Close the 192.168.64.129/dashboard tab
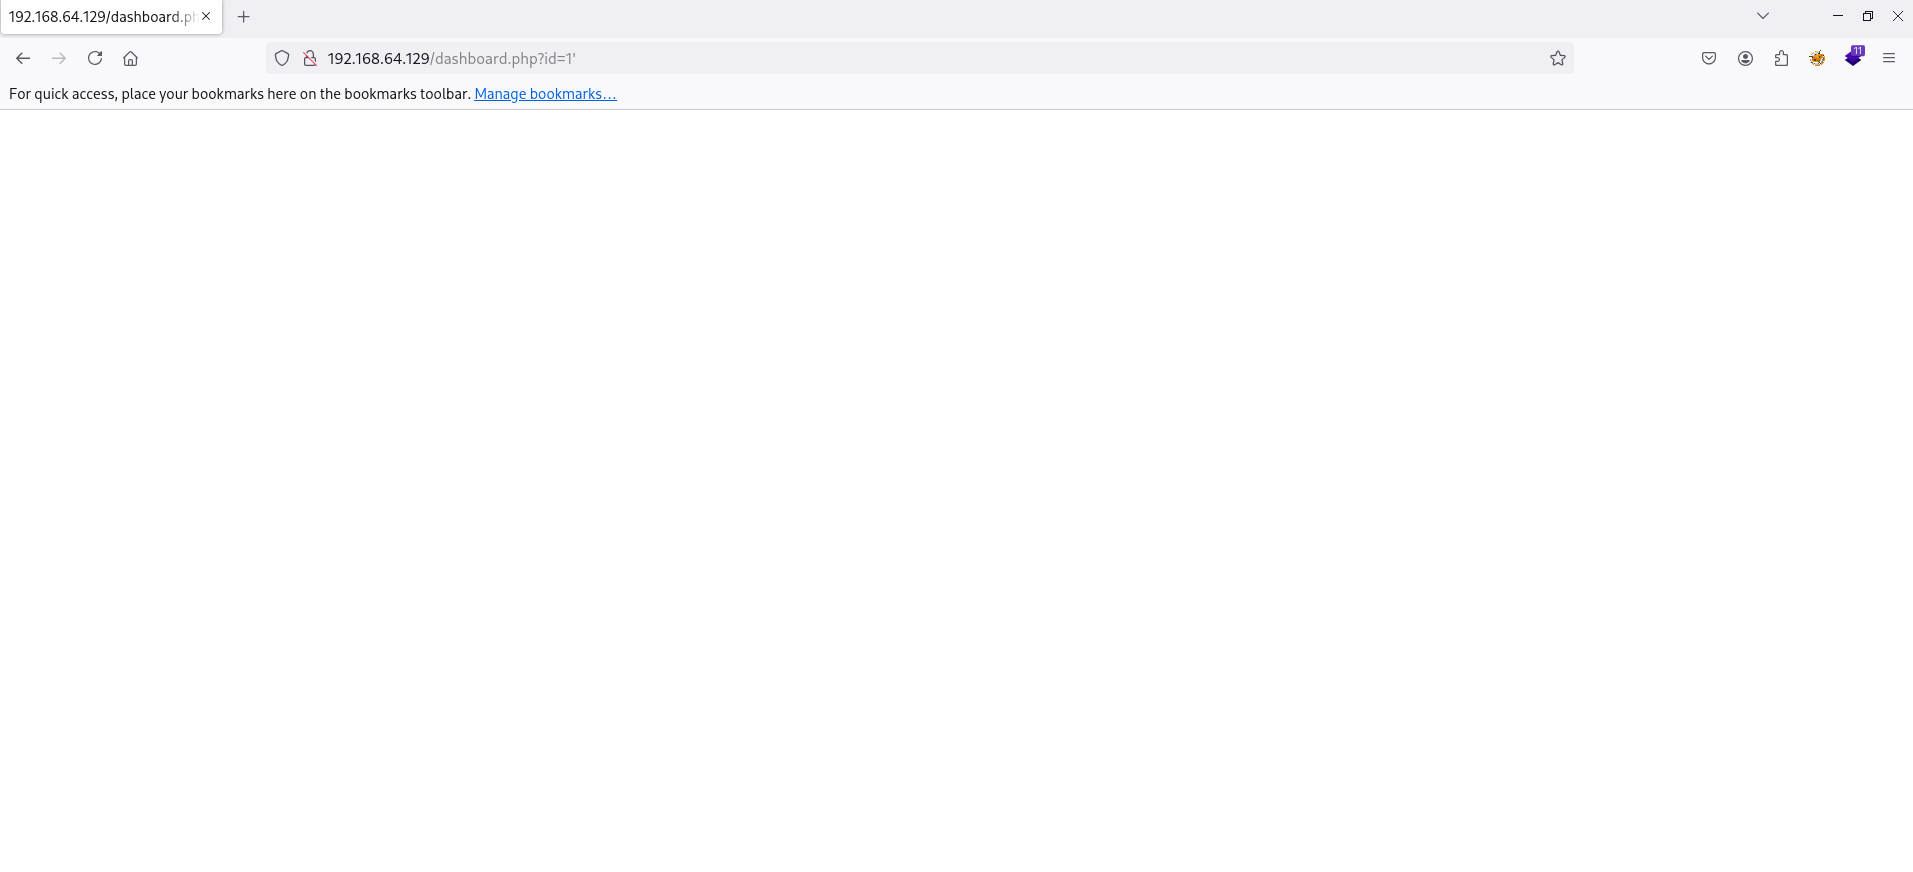The height and width of the screenshot is (872, 1913). [x=206, y=16]
